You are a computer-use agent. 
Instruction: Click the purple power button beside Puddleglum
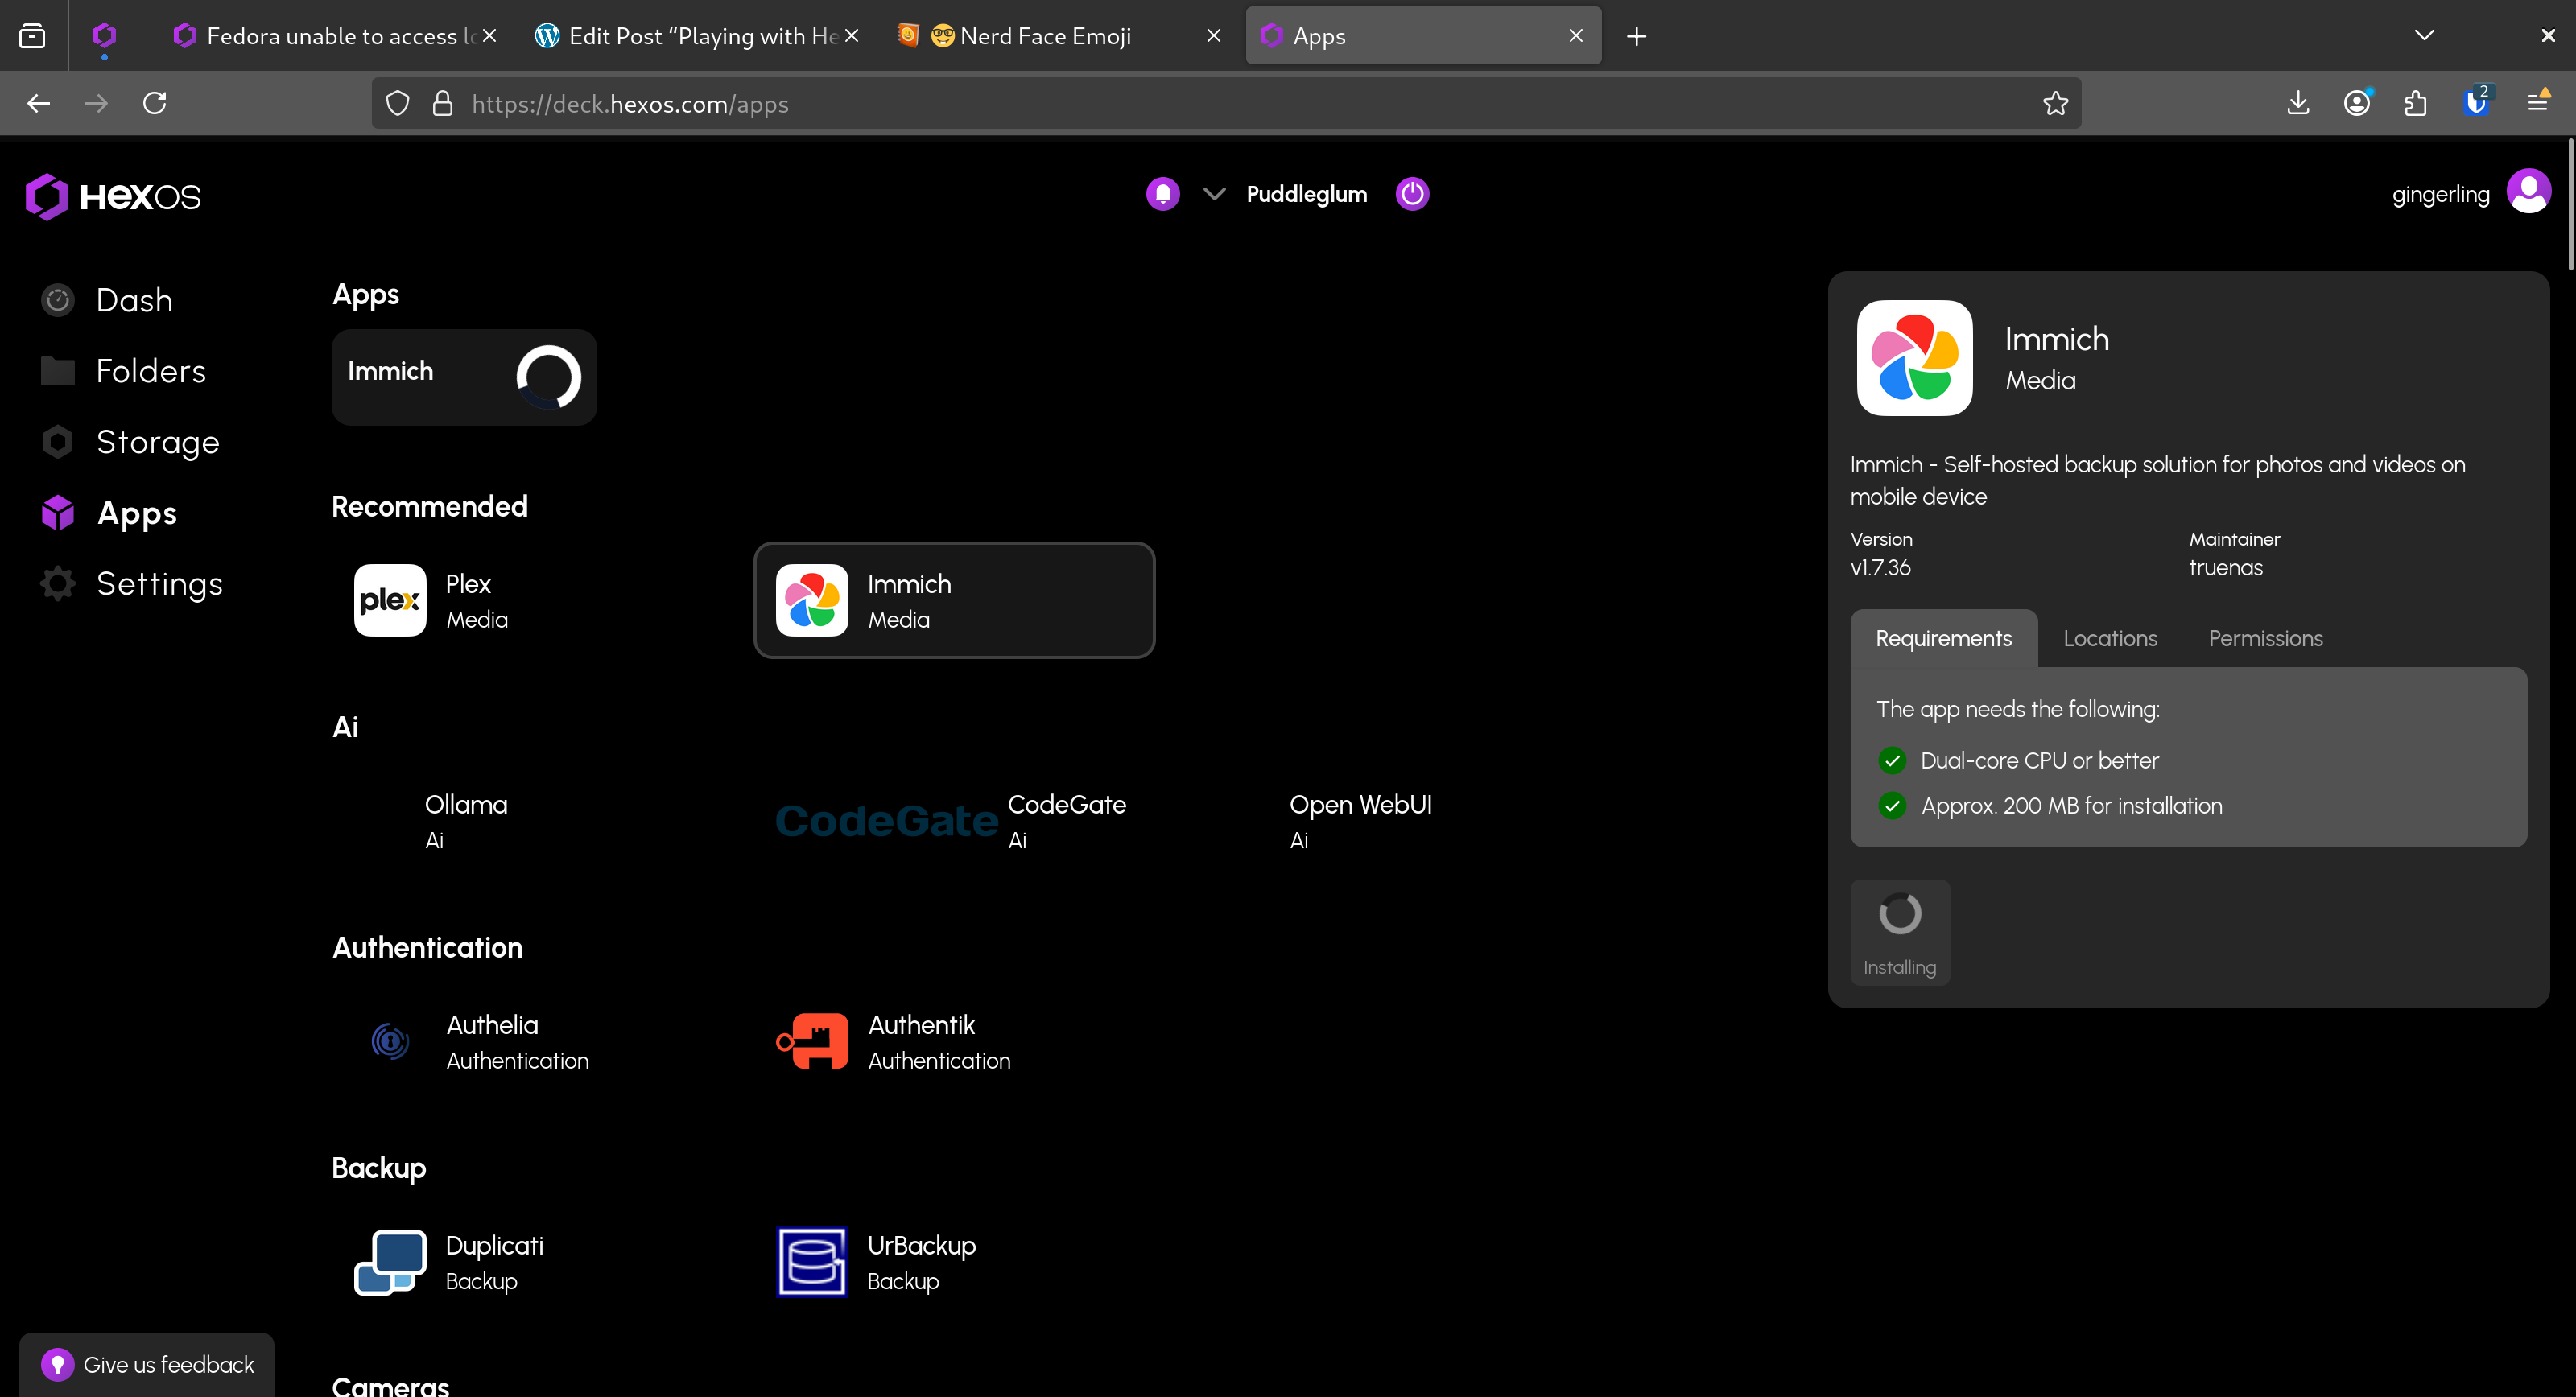pyautogui.click(x=1412, y=194)
